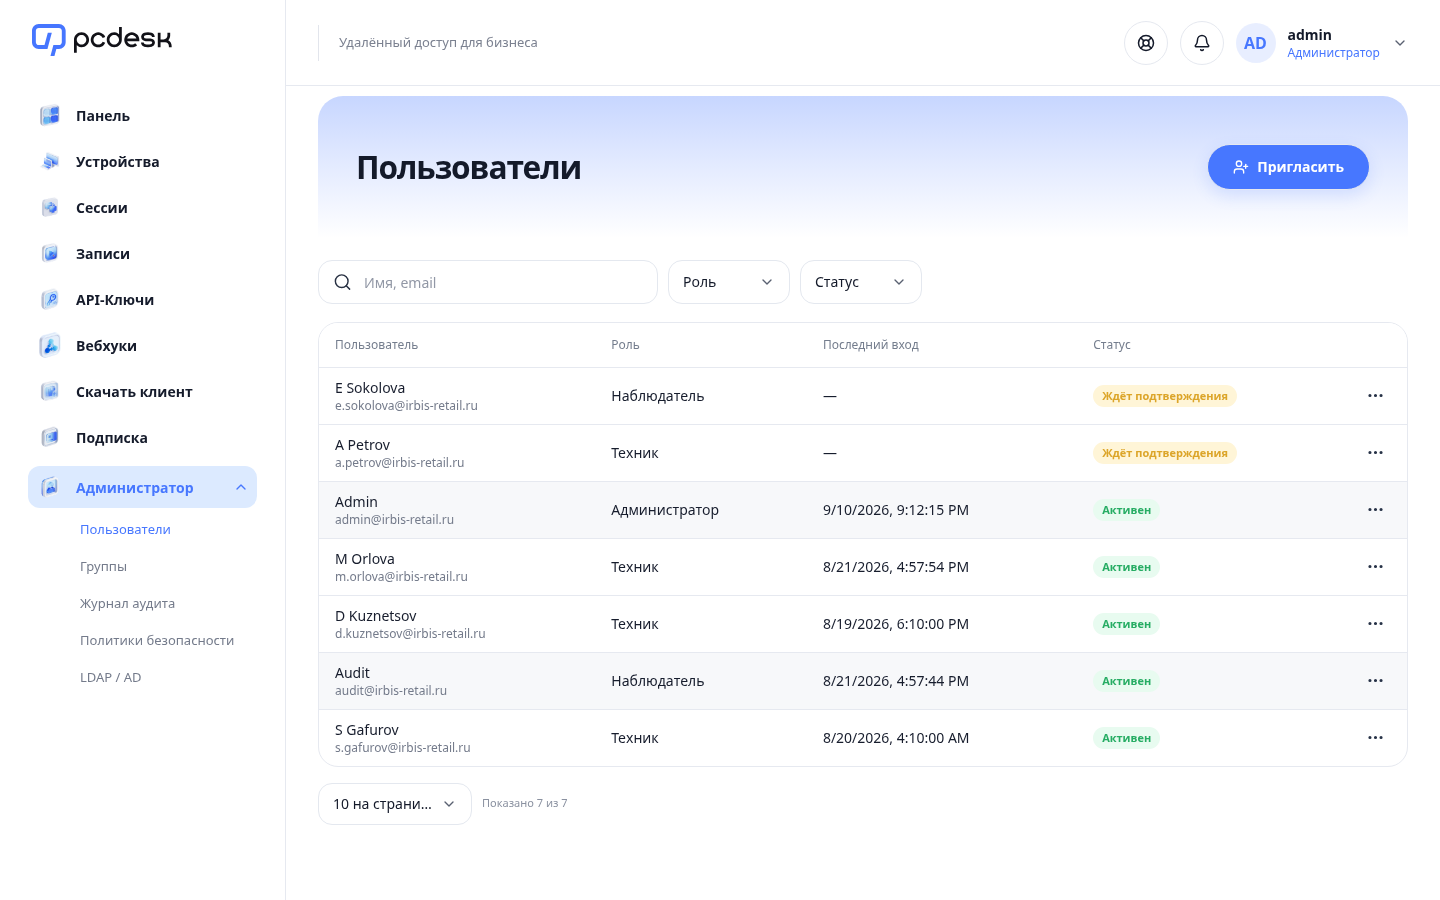Click the Последний вход column header

[x=871, y=345]
